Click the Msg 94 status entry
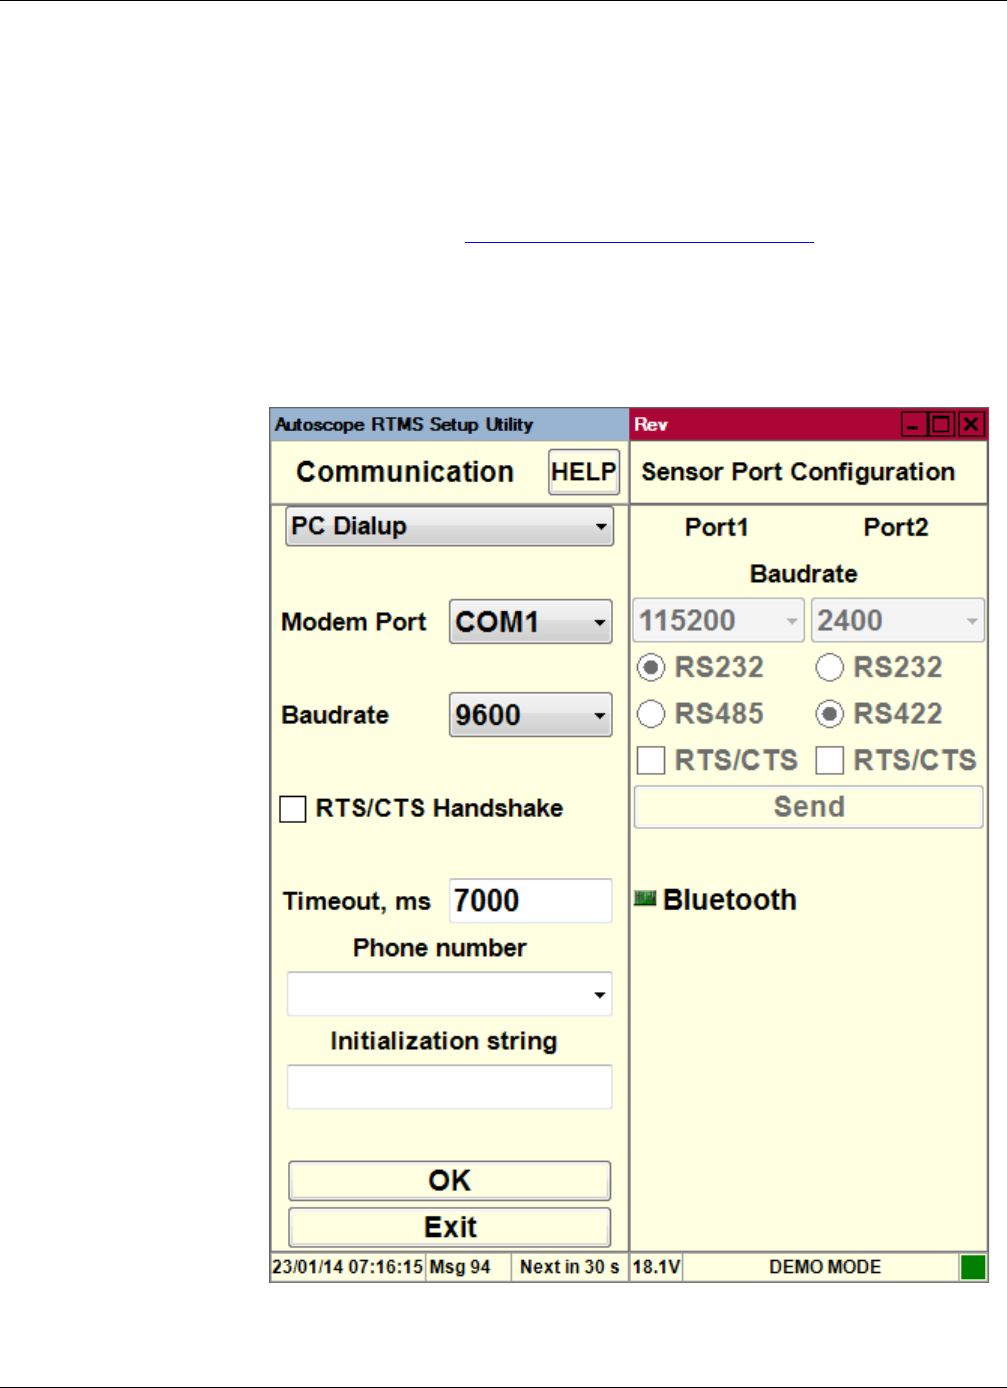Image resolution: width=1007 pixels, height=1388 pixels. [460, 1267]
